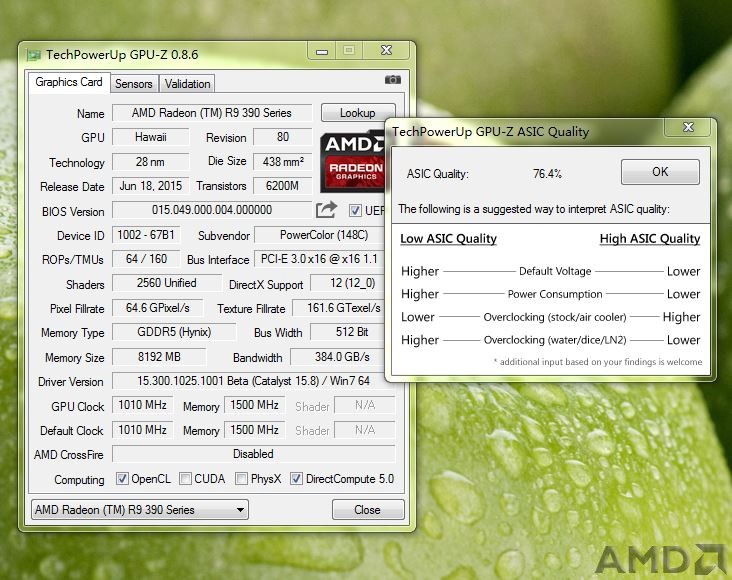Toggle the PhysX checkbox
Viewport: 732px width, 580px height.
point(241,479)
